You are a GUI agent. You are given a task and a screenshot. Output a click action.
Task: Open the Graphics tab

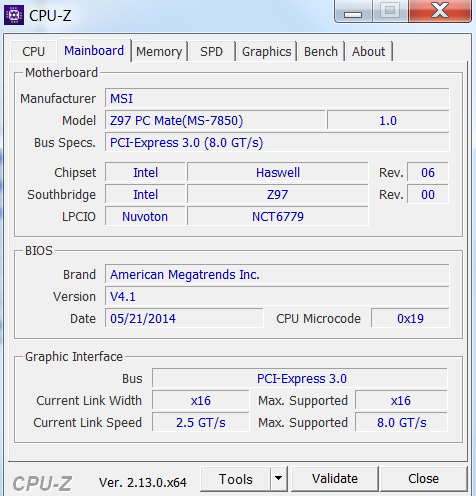click(266, 52)
